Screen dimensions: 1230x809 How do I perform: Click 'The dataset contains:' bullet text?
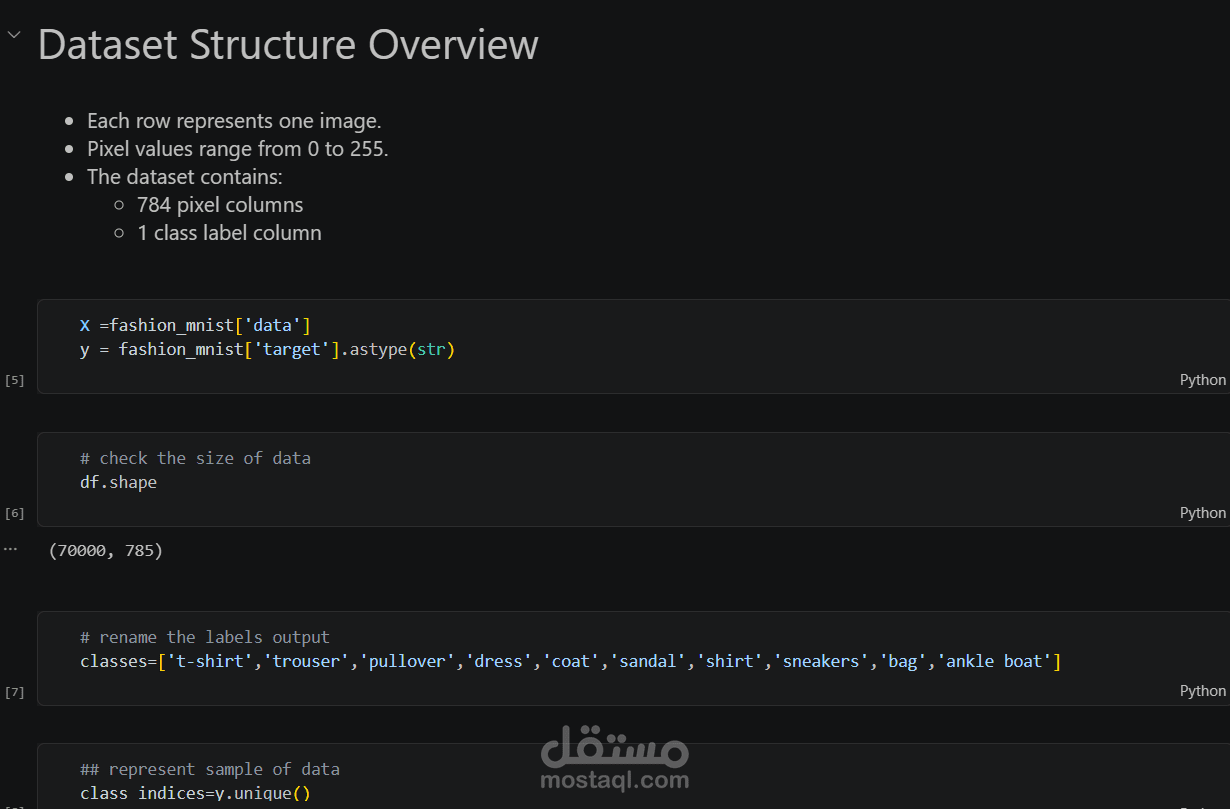point(185,177)
